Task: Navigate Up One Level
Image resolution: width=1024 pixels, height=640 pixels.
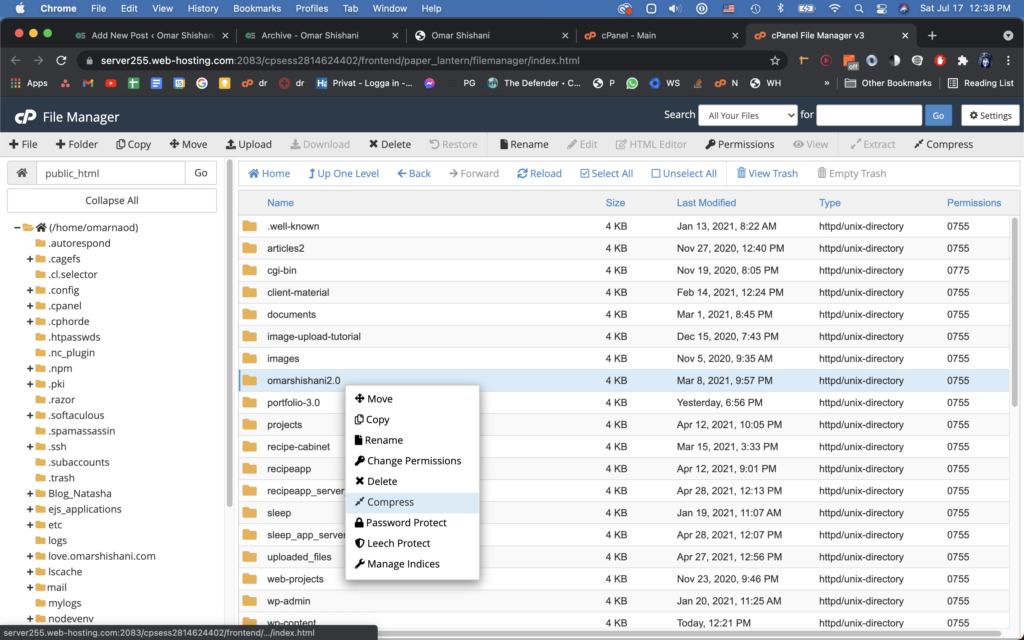Action: coord(343,172)
